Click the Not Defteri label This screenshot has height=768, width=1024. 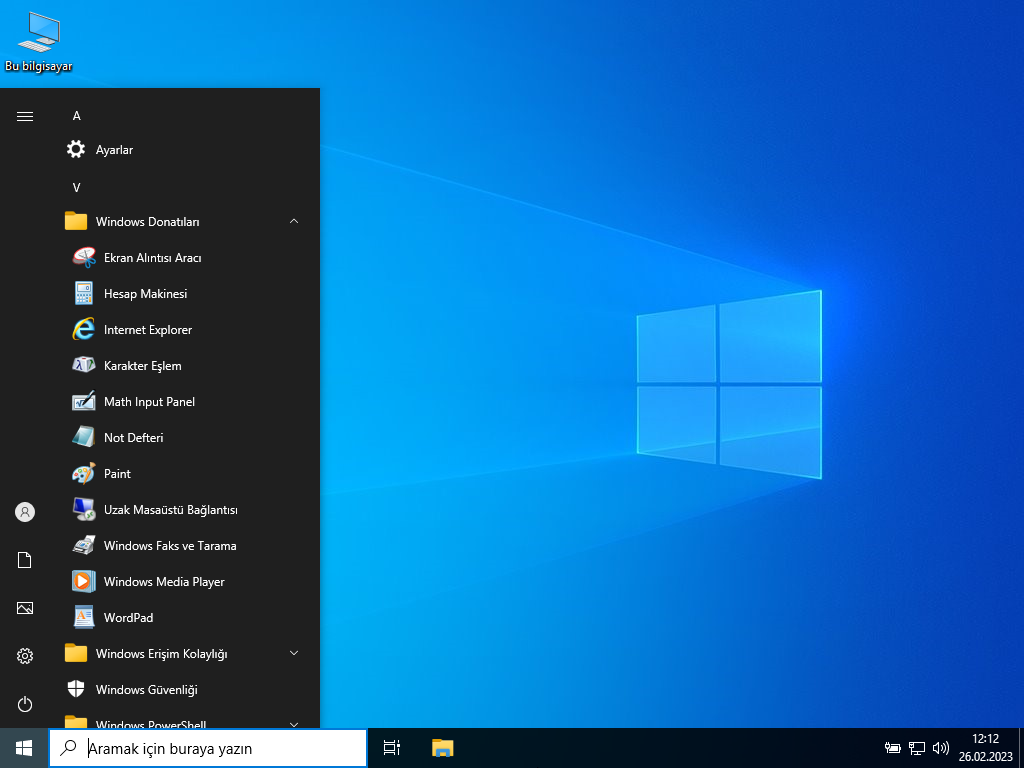pyautogui.click(x=134, y=438)
